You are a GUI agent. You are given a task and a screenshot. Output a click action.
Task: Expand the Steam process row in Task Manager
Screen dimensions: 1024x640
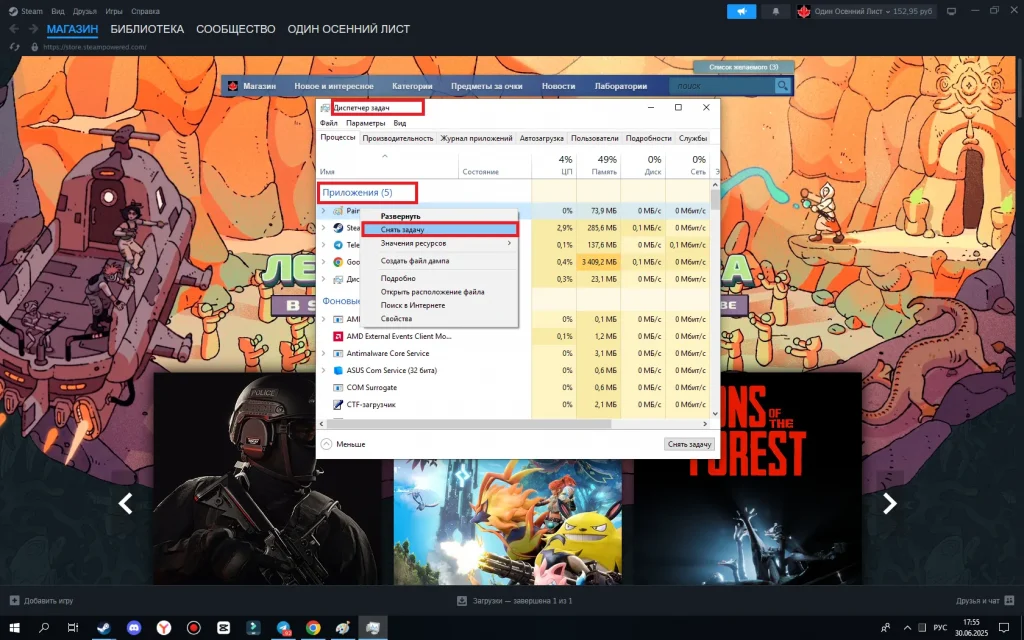[323, 228]
